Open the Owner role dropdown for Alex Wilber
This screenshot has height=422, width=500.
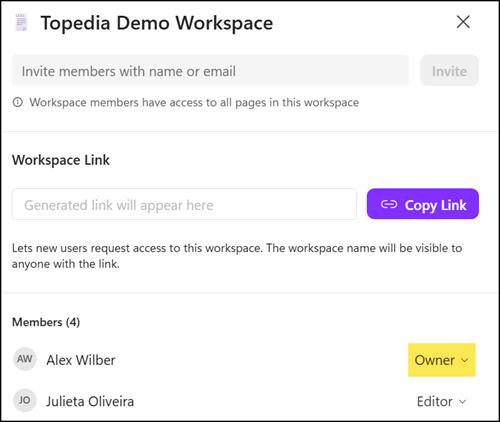coord(442,360)
